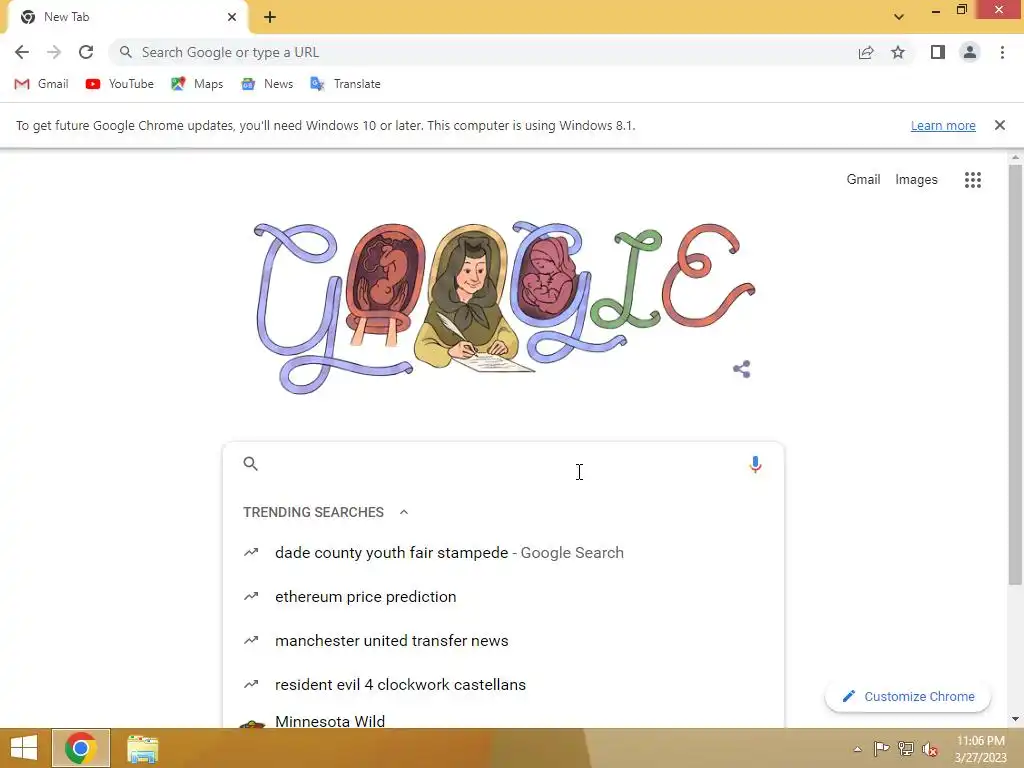
Task: Click the forward navigation arrow
Action: point(54,52)
